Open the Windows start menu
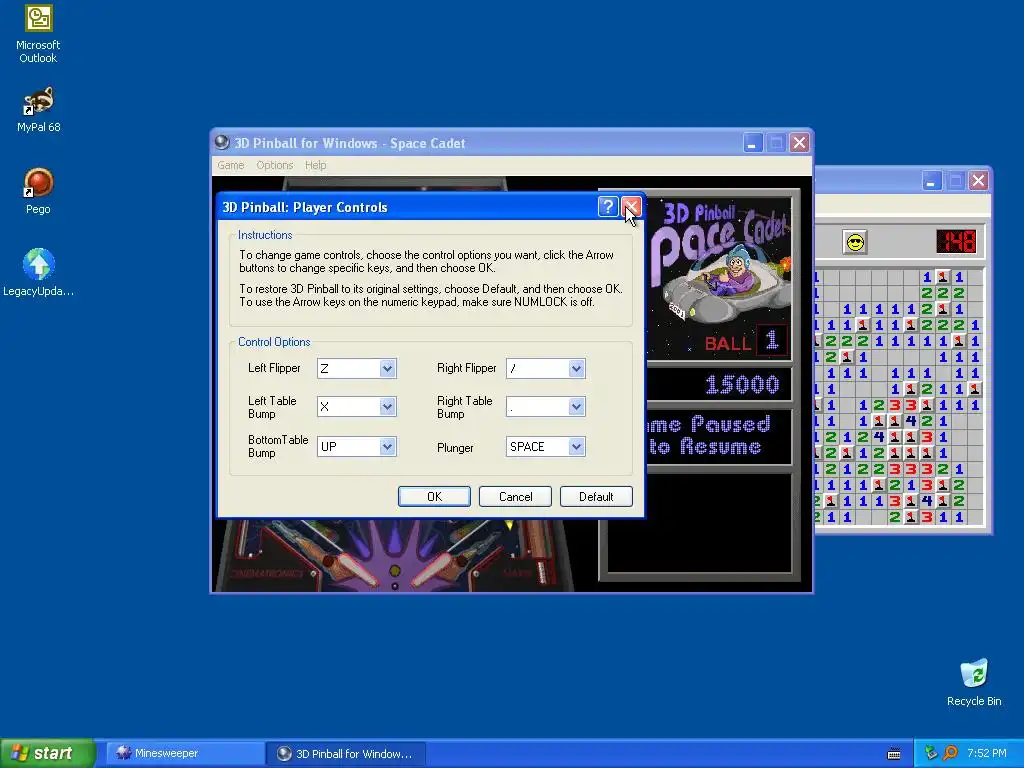The image size is (1024, 768). tap(47, 753)
